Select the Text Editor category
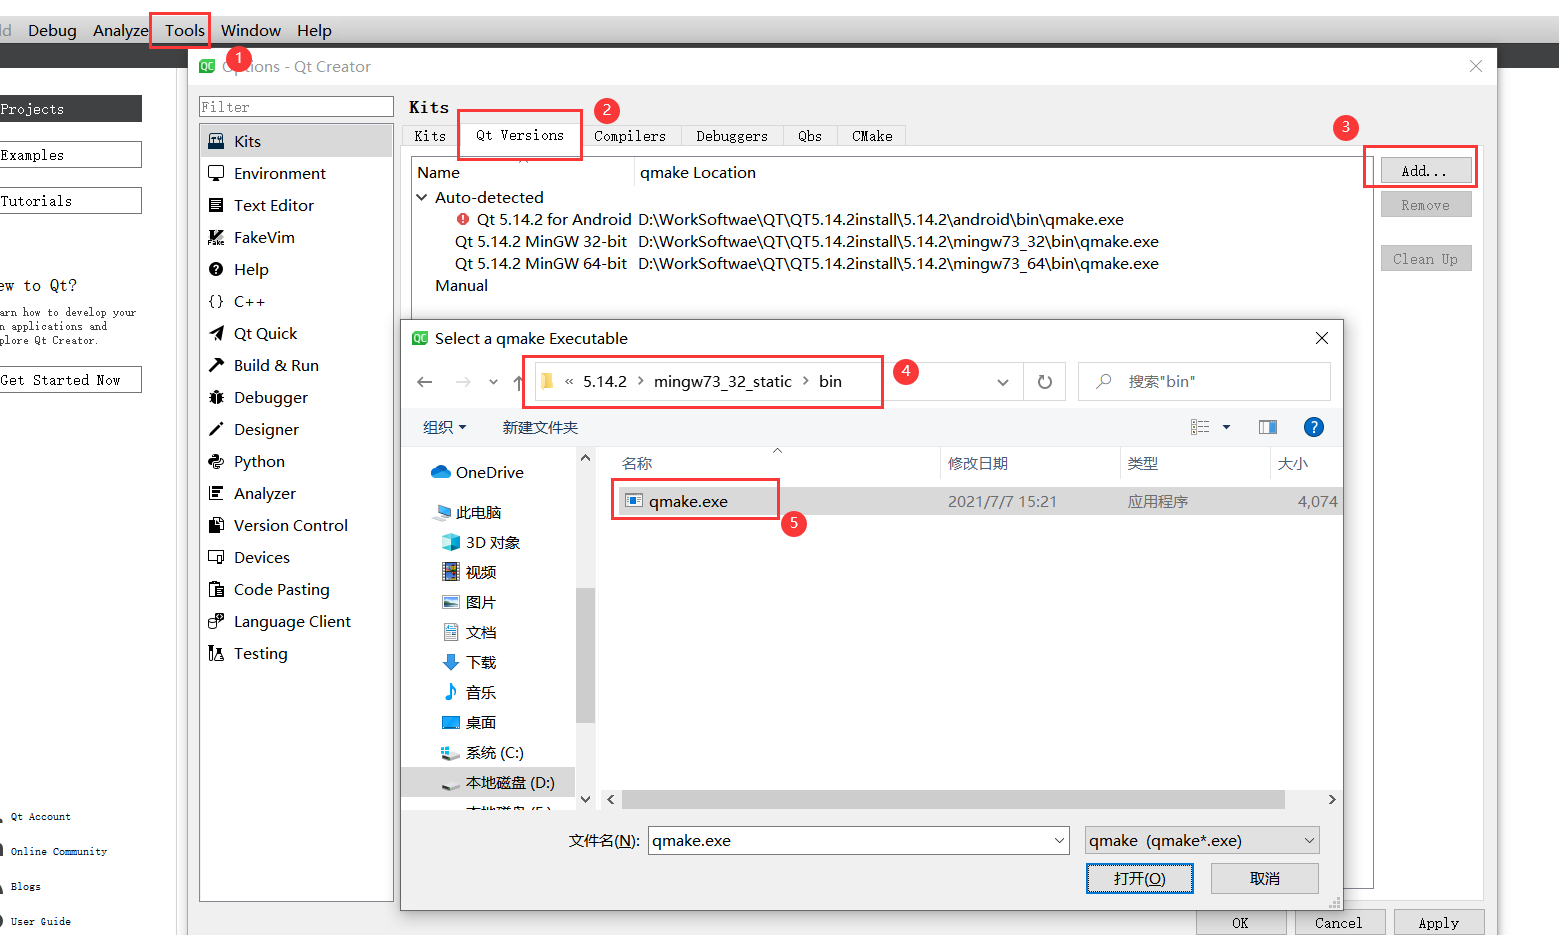Viewport: 1559px width, 935px height. (x=272, y=205)
